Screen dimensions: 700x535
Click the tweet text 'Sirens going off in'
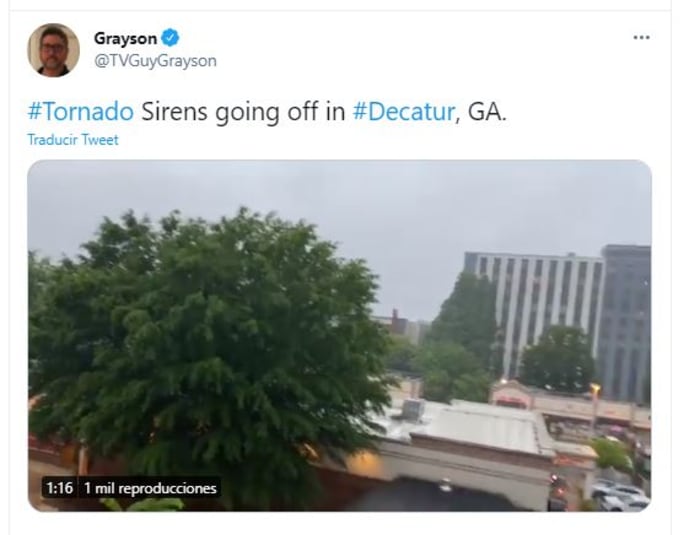tap(243, 111)
